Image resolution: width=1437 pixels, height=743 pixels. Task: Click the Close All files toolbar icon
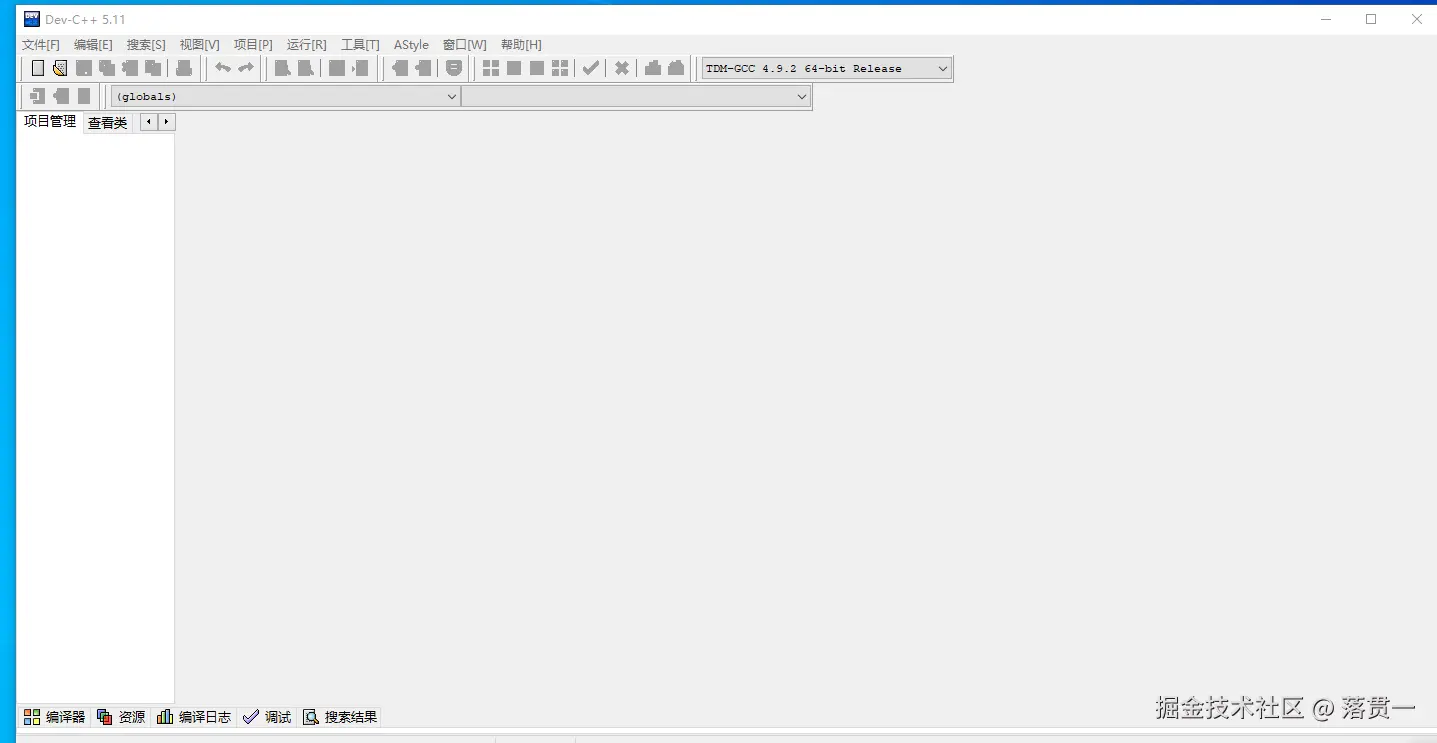click(153, 68)
